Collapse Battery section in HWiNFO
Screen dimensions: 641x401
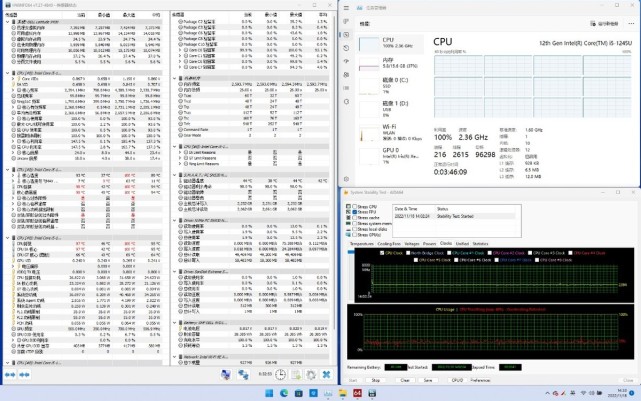(175, 323)
